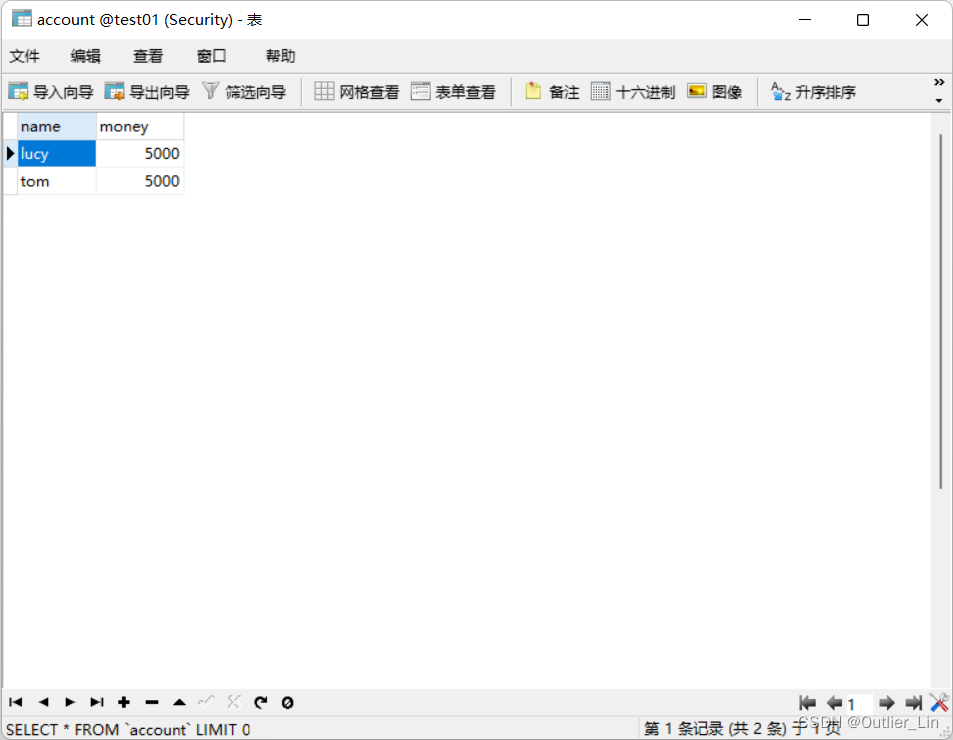Go to the next page
Viewport: 953px width, 740px height.
click(x=887, y=703)
